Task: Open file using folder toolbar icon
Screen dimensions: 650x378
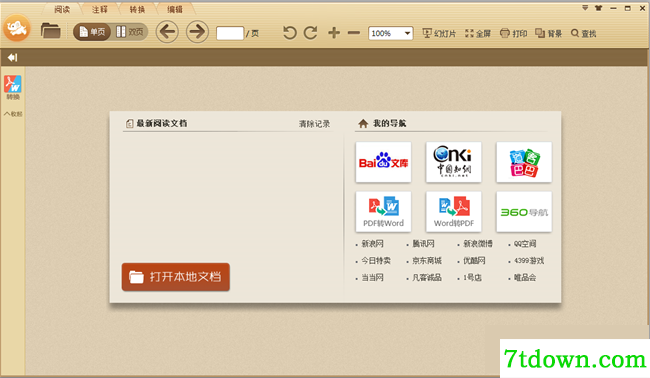Action: point(51,31)
